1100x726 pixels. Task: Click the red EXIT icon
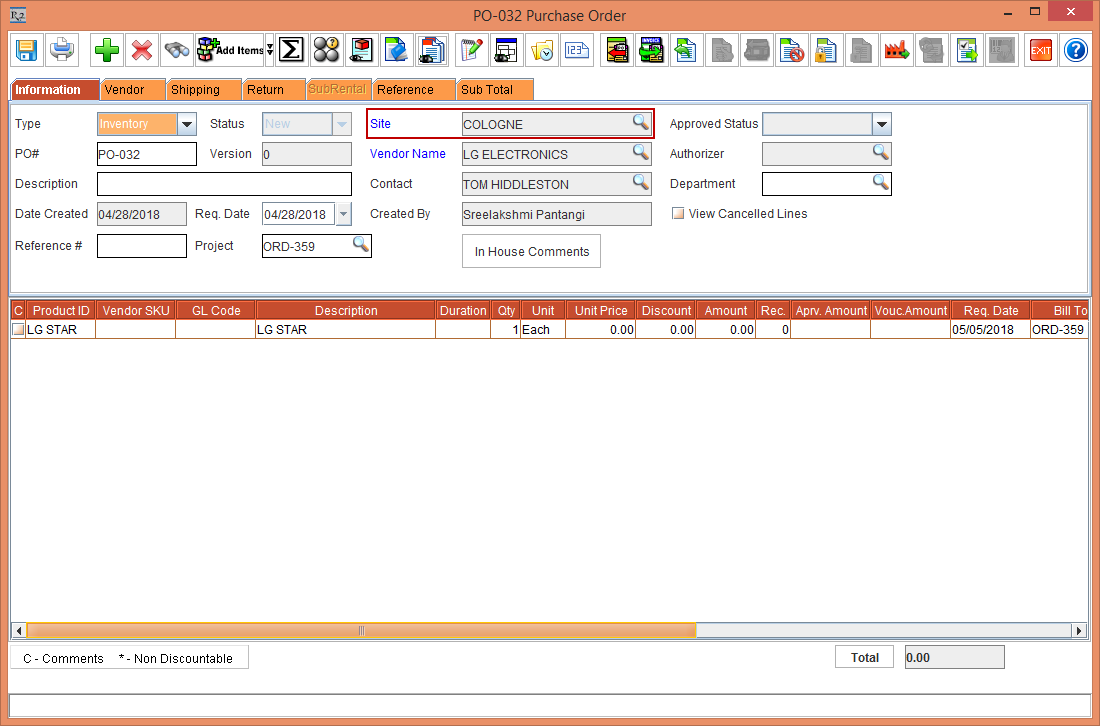tap(1041, 49)
